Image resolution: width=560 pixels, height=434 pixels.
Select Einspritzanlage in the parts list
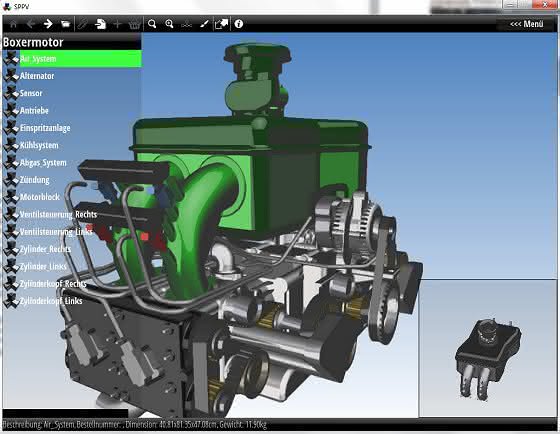tap(45, 128)
